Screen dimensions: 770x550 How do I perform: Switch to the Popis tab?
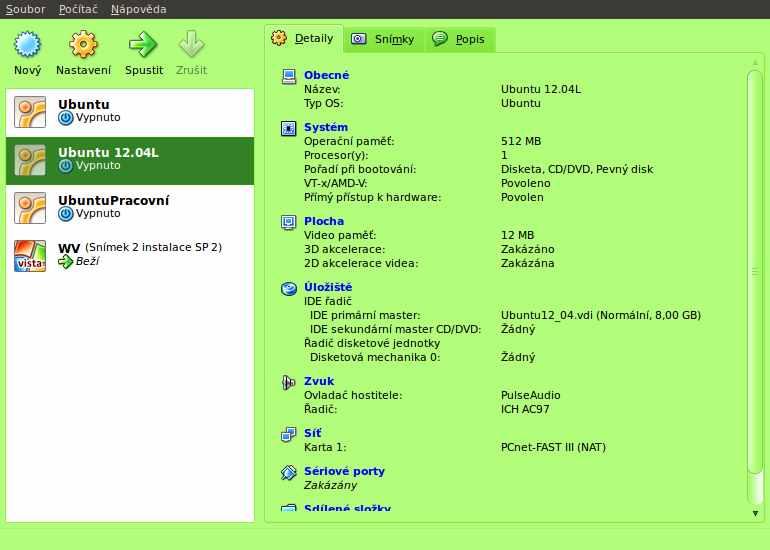(460, 39)
